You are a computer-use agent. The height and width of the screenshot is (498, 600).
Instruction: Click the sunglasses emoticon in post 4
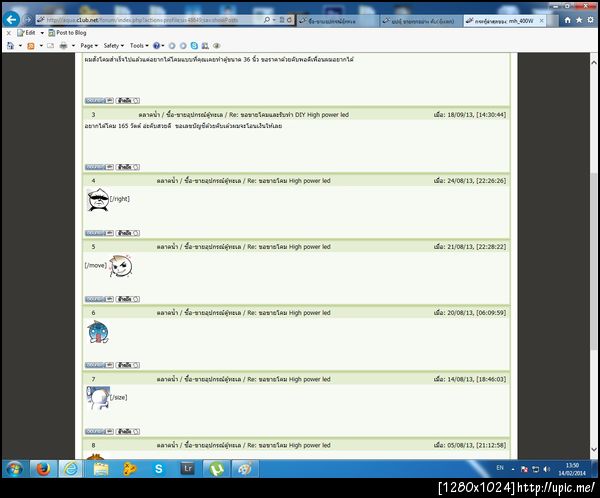[x=98, y=199]
